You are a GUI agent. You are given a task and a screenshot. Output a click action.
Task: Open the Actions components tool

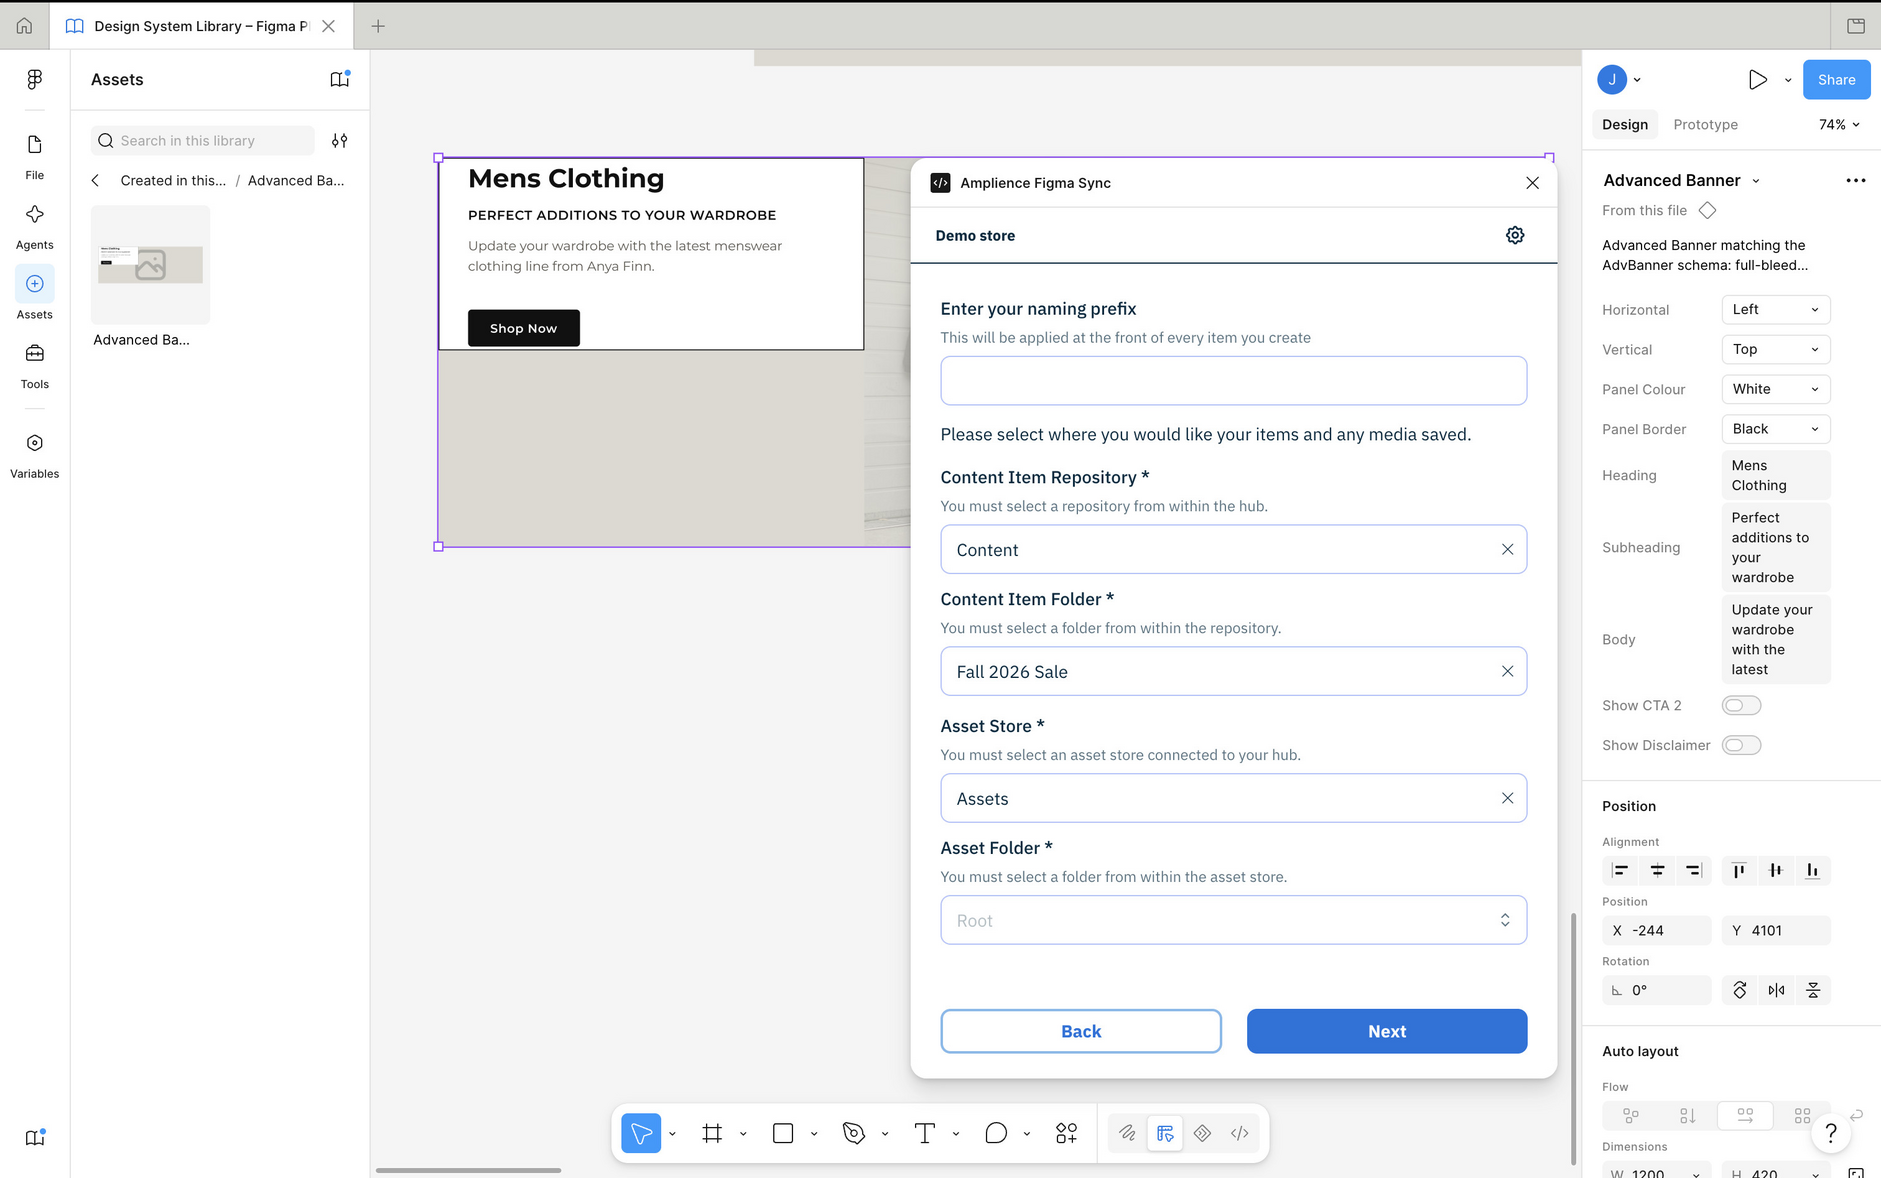(1066, 1133)
